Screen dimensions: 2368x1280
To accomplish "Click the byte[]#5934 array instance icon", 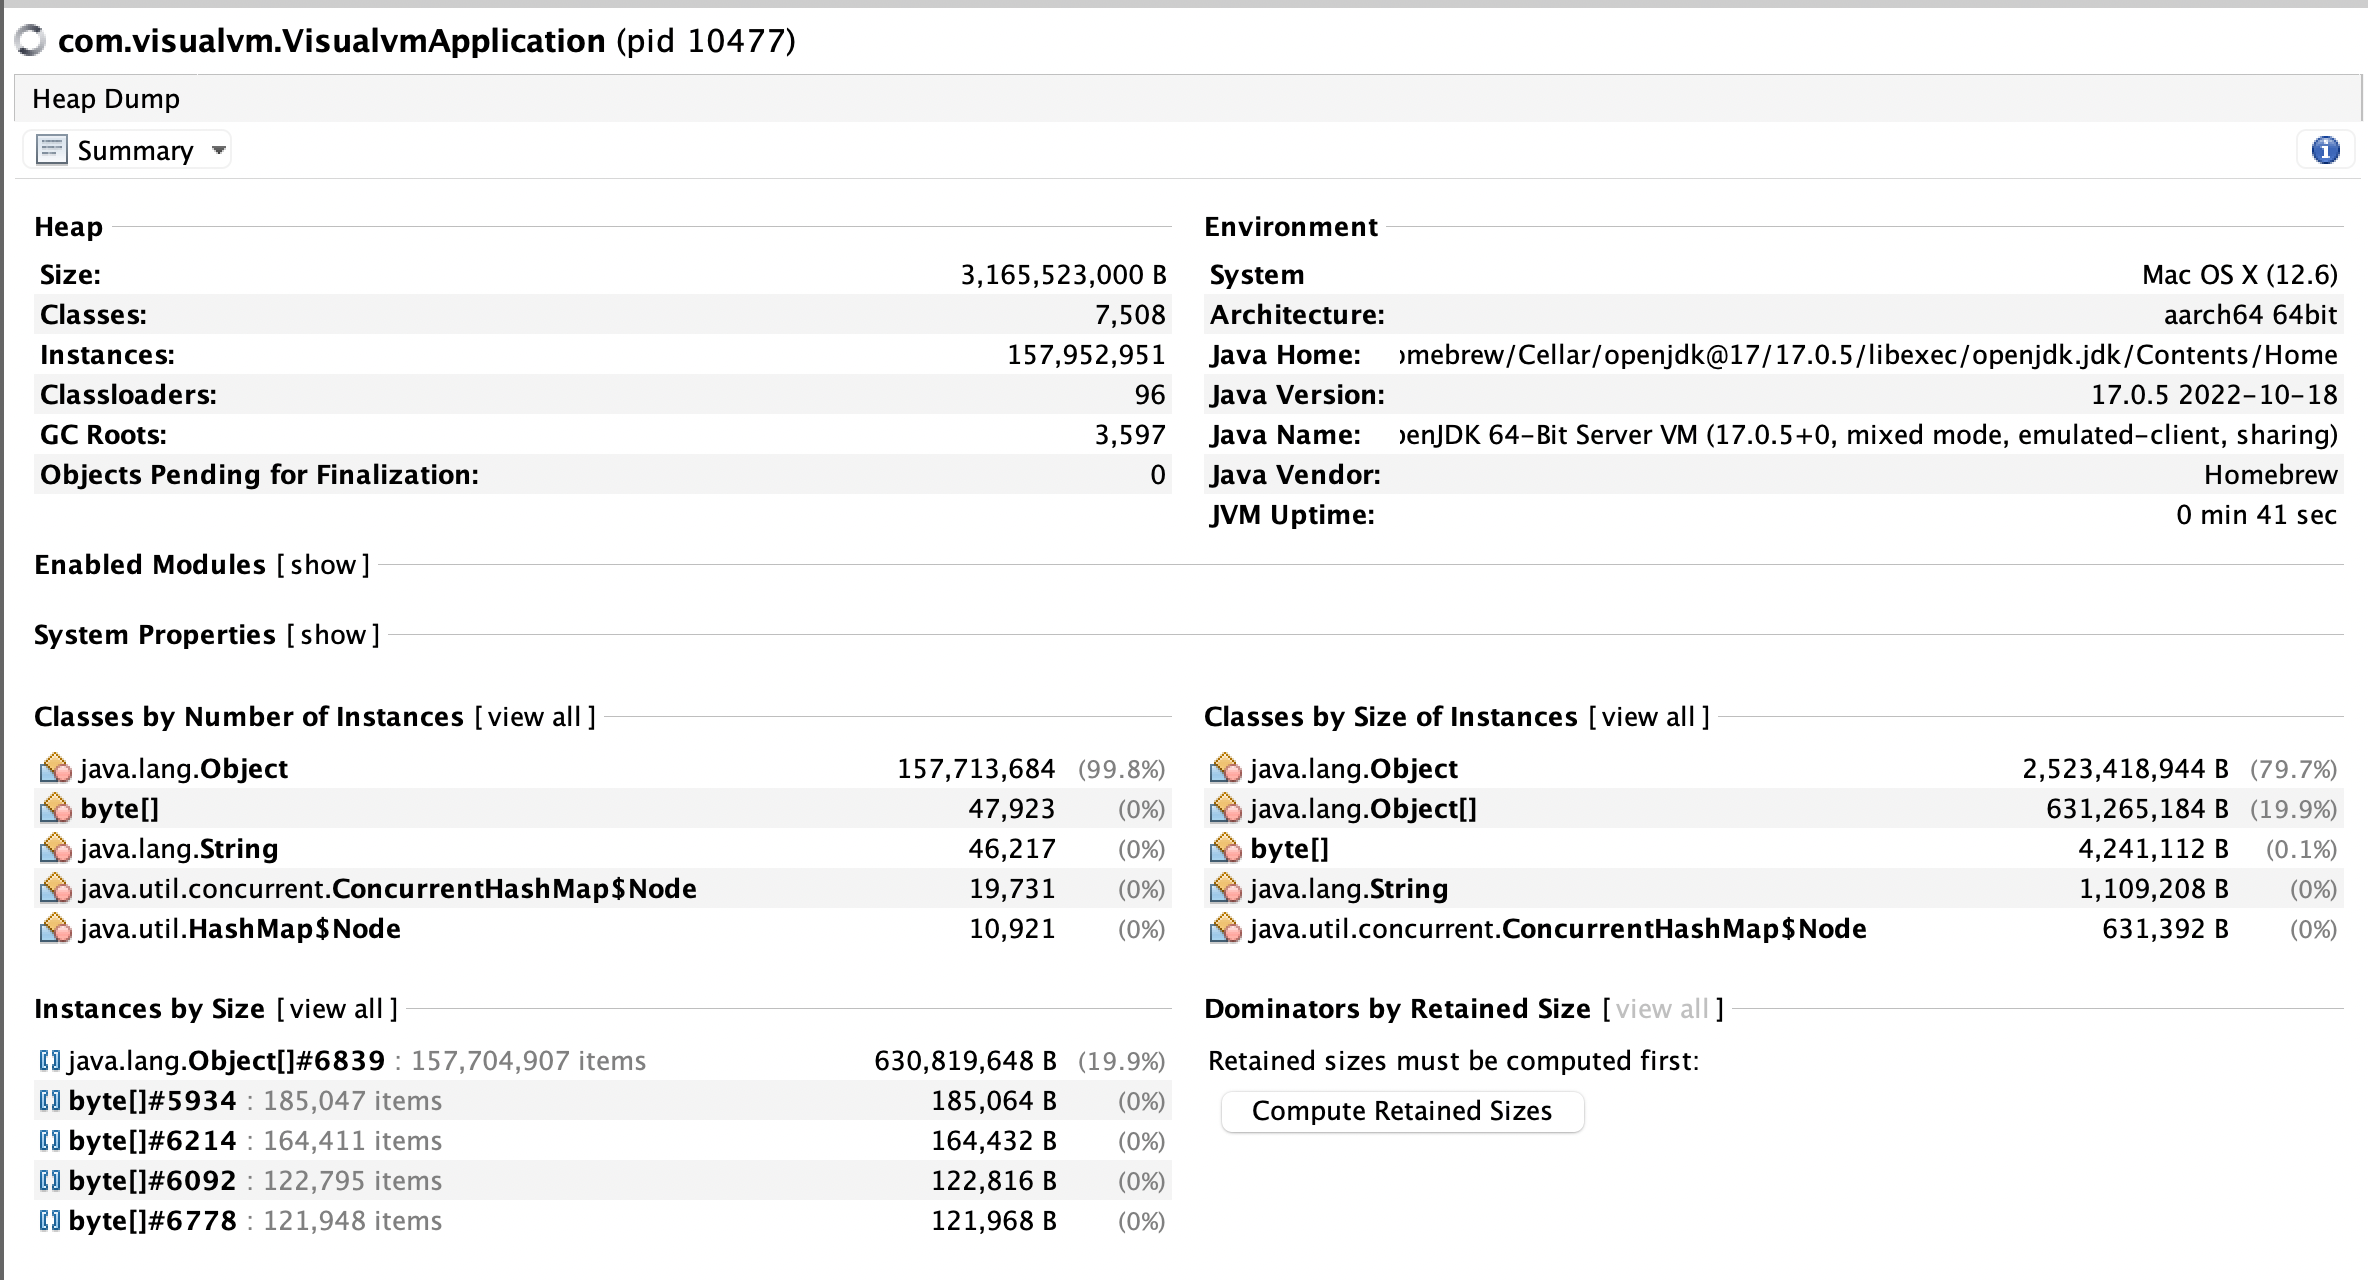I will point(49,1101).
